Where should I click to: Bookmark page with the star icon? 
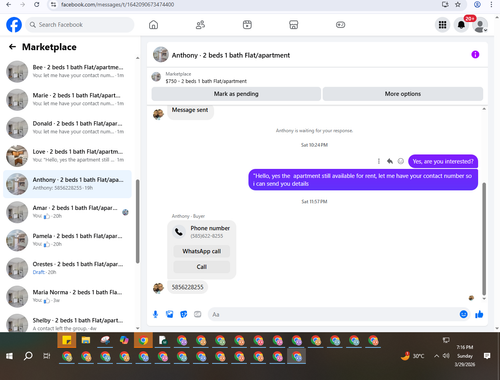click(458, 5)
